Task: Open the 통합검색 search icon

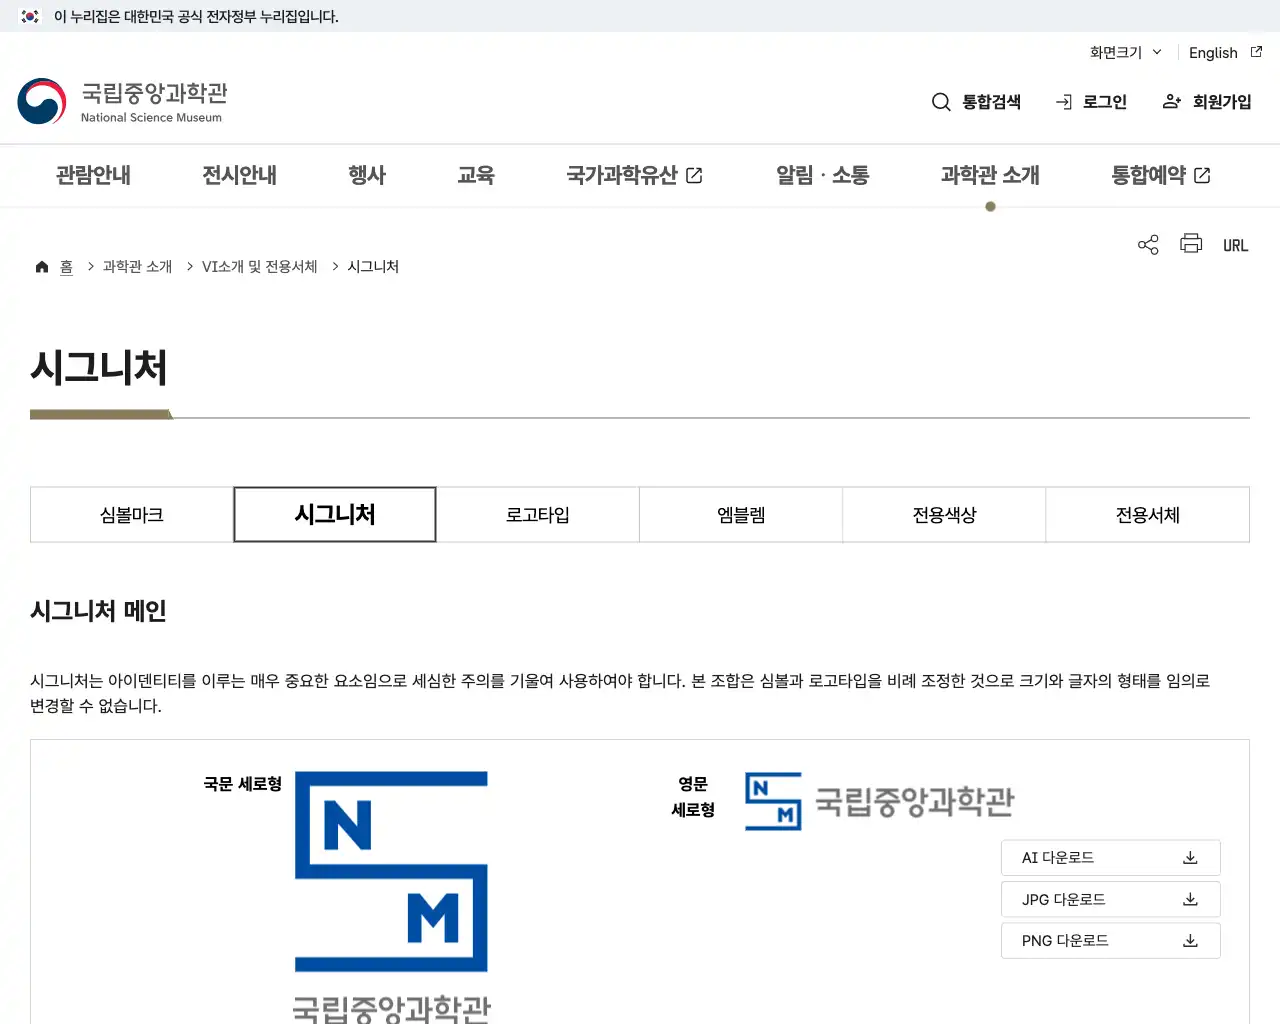Action: tap(941, 101)
